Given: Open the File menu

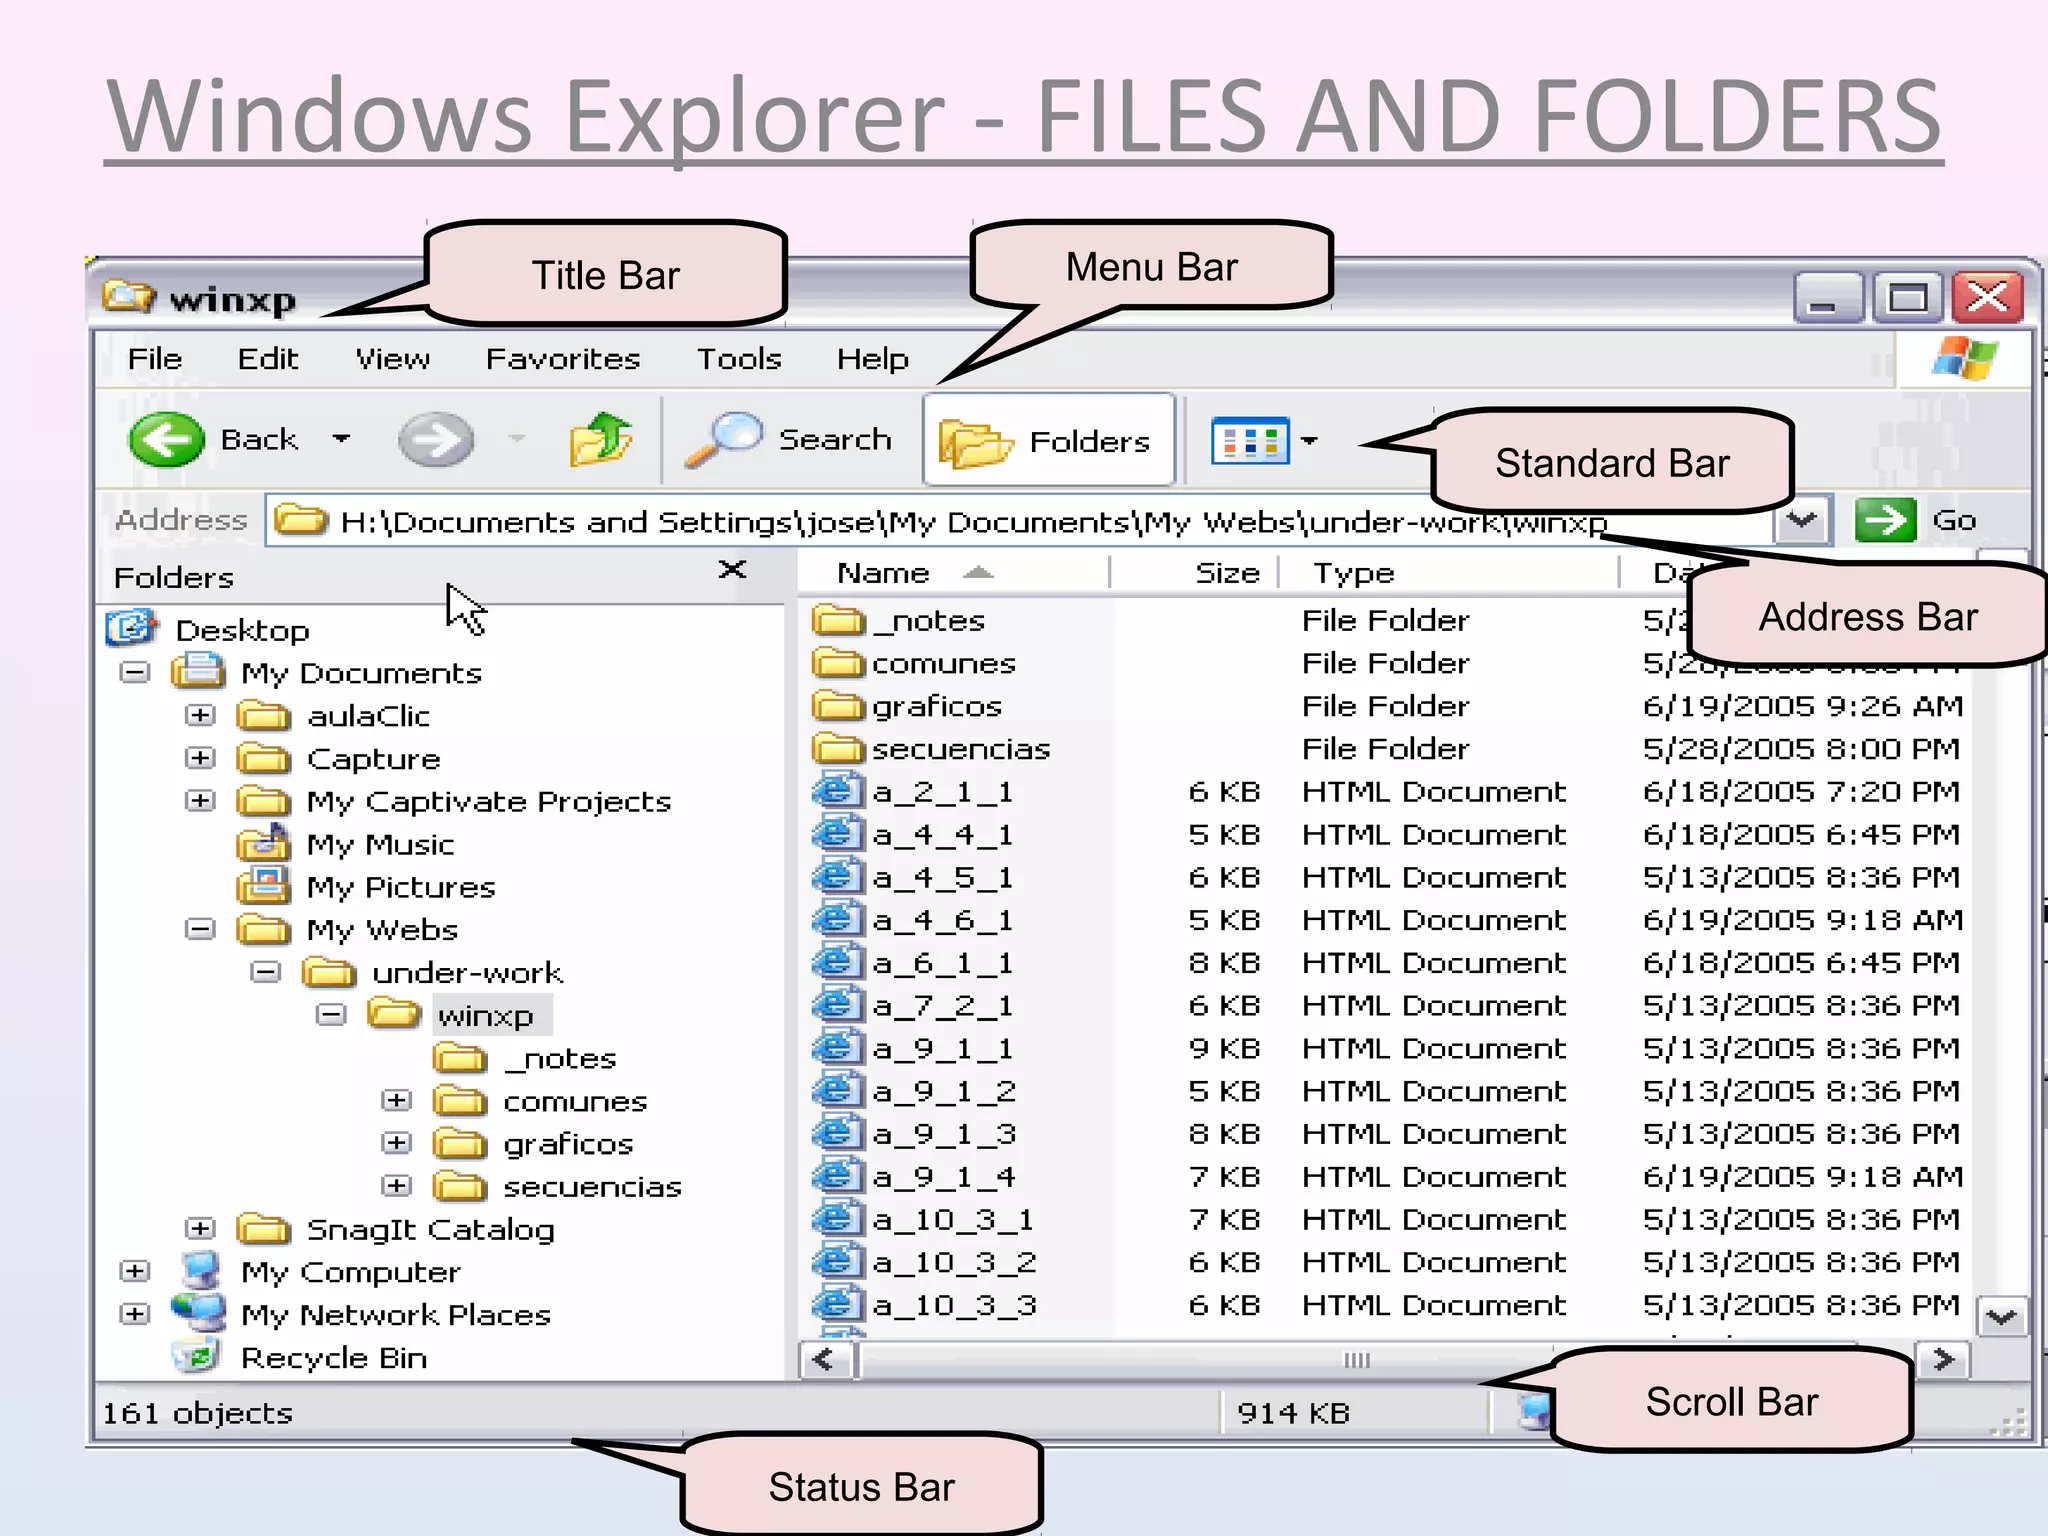Looking at the screenshot, I should coord(155,359).
